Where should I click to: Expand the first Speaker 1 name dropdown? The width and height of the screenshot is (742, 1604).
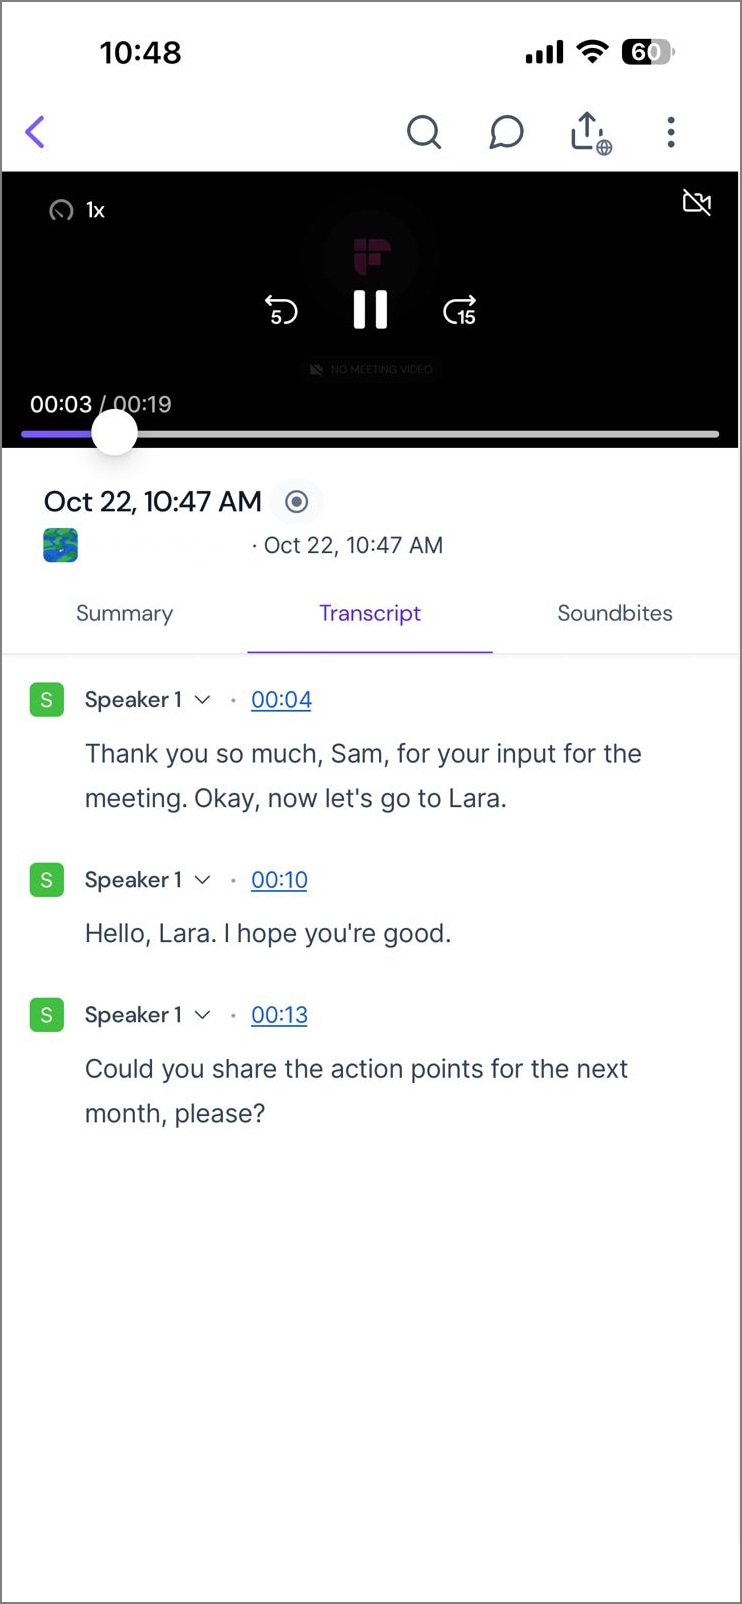tap(203, 700)
